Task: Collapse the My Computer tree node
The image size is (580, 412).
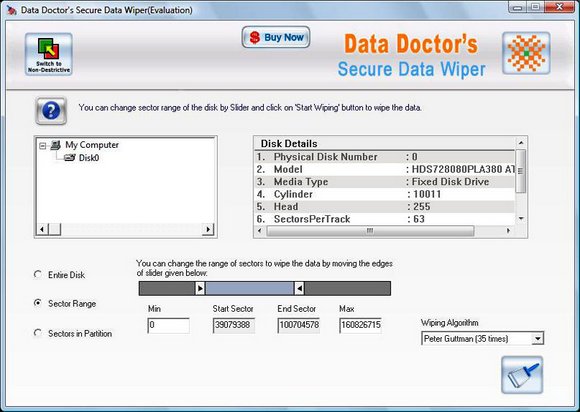Action: click(43, 146)
